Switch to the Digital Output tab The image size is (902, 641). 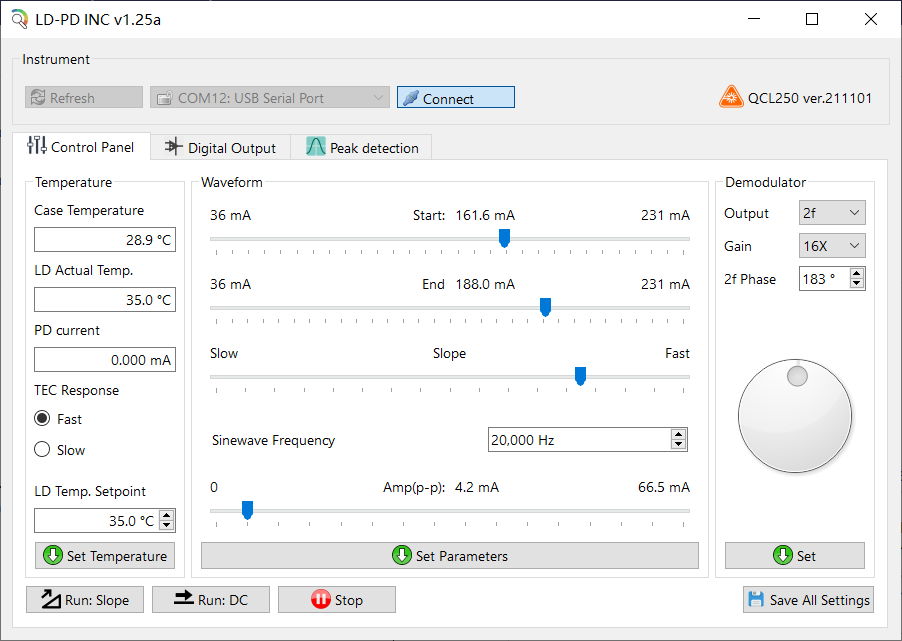pyautogui.click(x=220, y=148)
